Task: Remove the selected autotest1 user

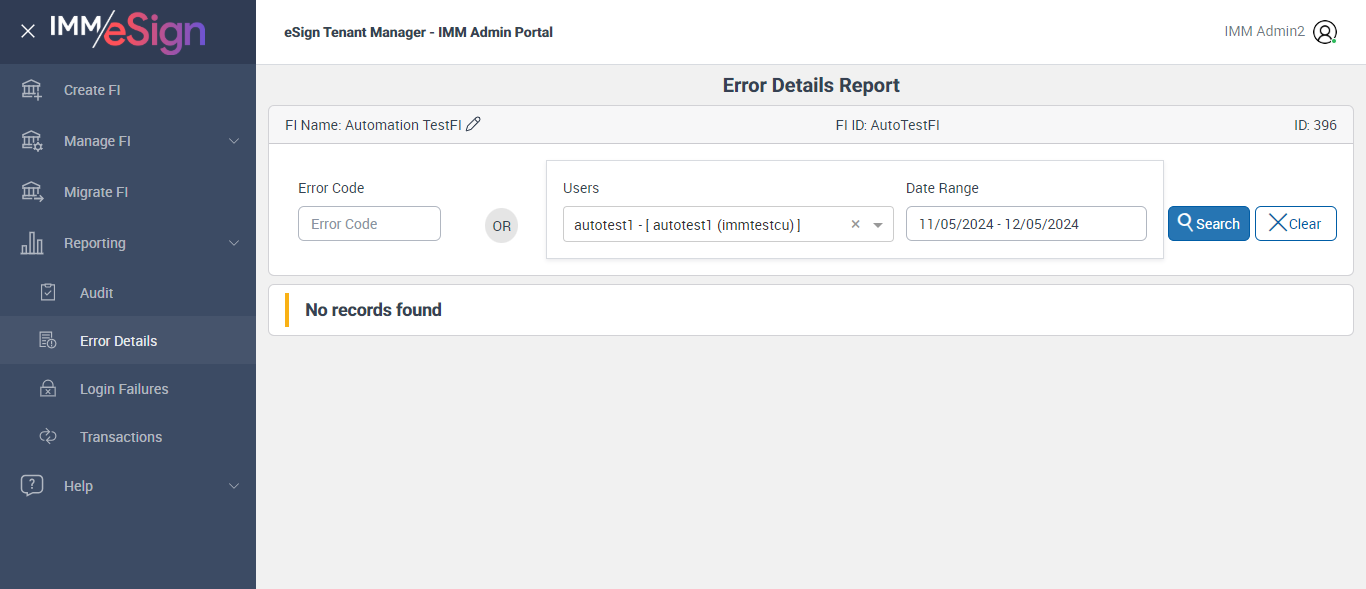Action: (855, 225)
